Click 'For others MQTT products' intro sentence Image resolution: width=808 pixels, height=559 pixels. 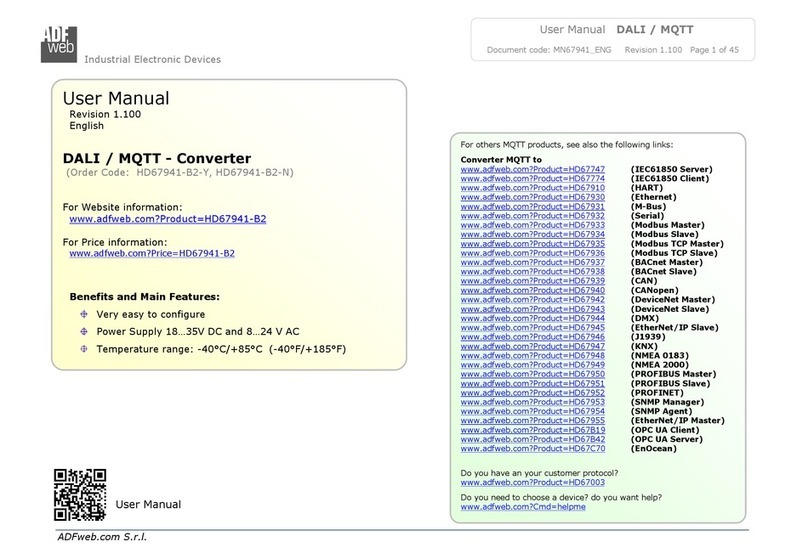click(x=567, y=145)
